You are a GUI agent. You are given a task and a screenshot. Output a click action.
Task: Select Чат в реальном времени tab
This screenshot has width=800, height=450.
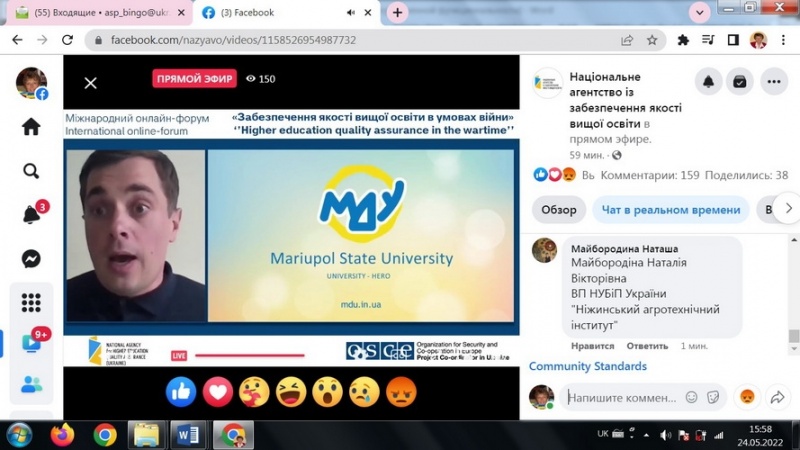click(x=672, y=210)
